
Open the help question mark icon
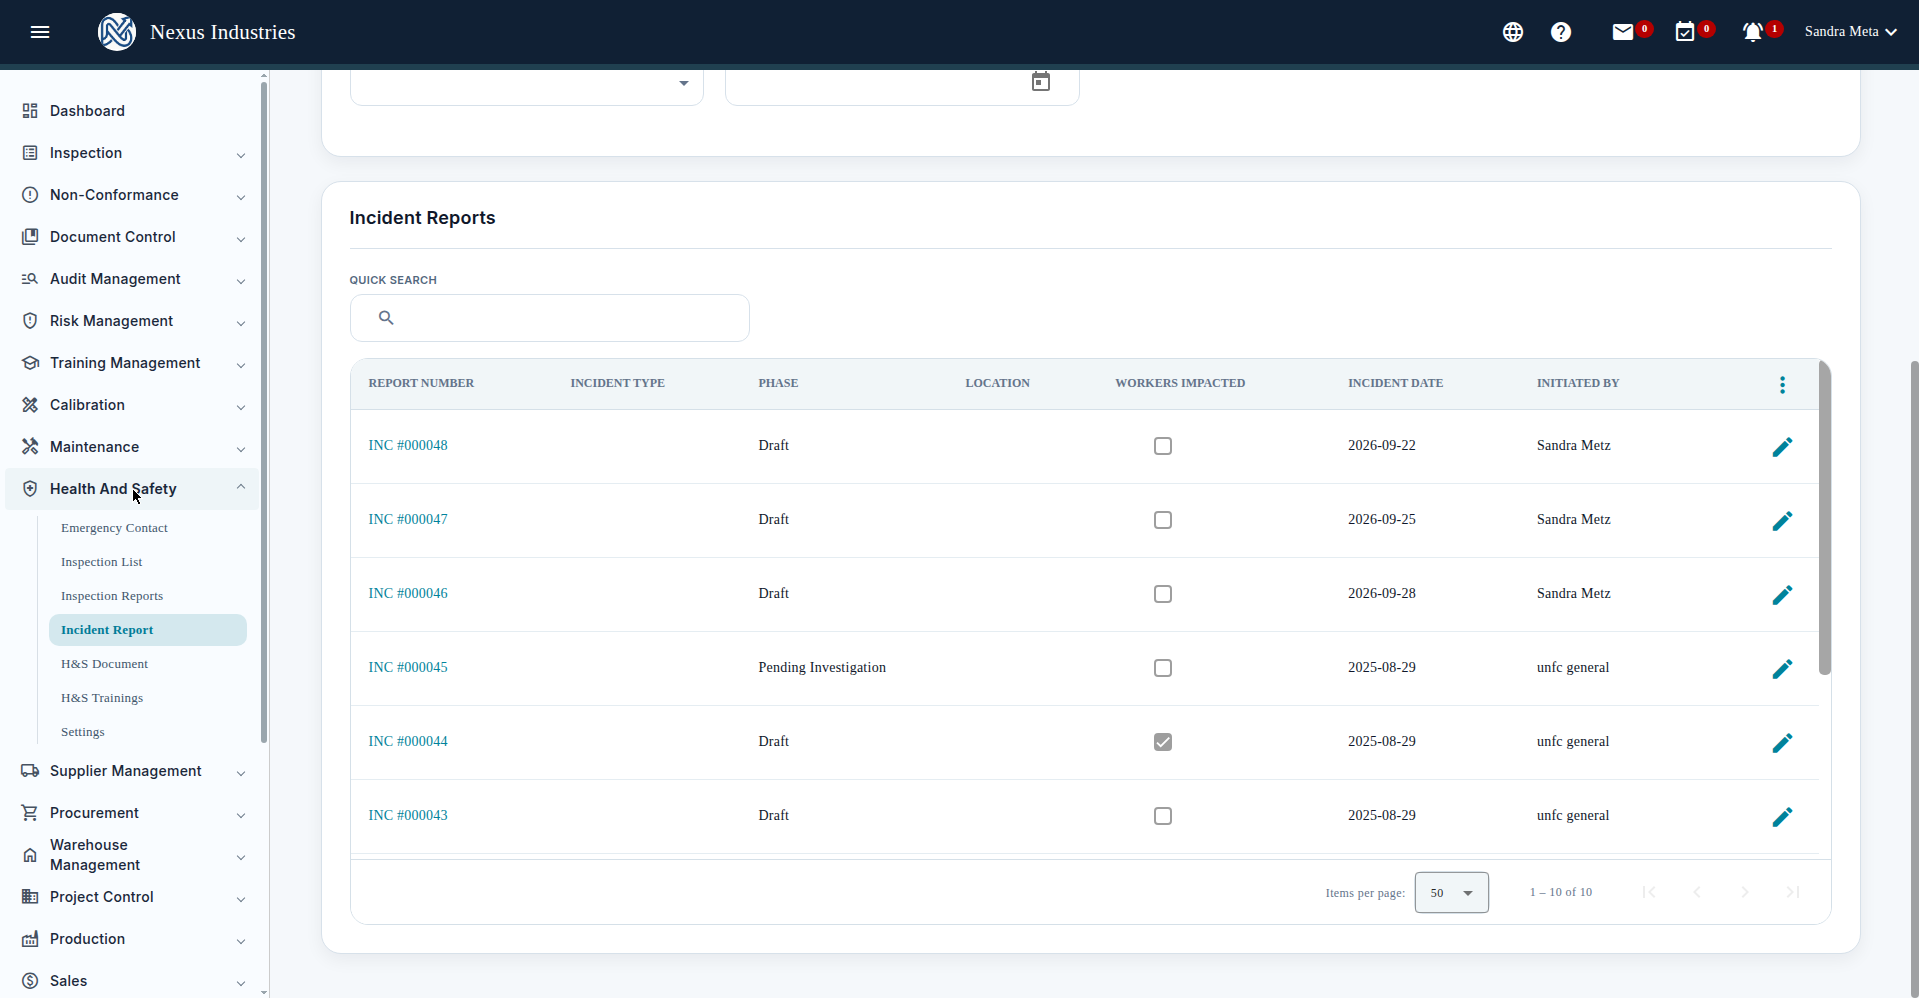click(x=1561, y=32)
